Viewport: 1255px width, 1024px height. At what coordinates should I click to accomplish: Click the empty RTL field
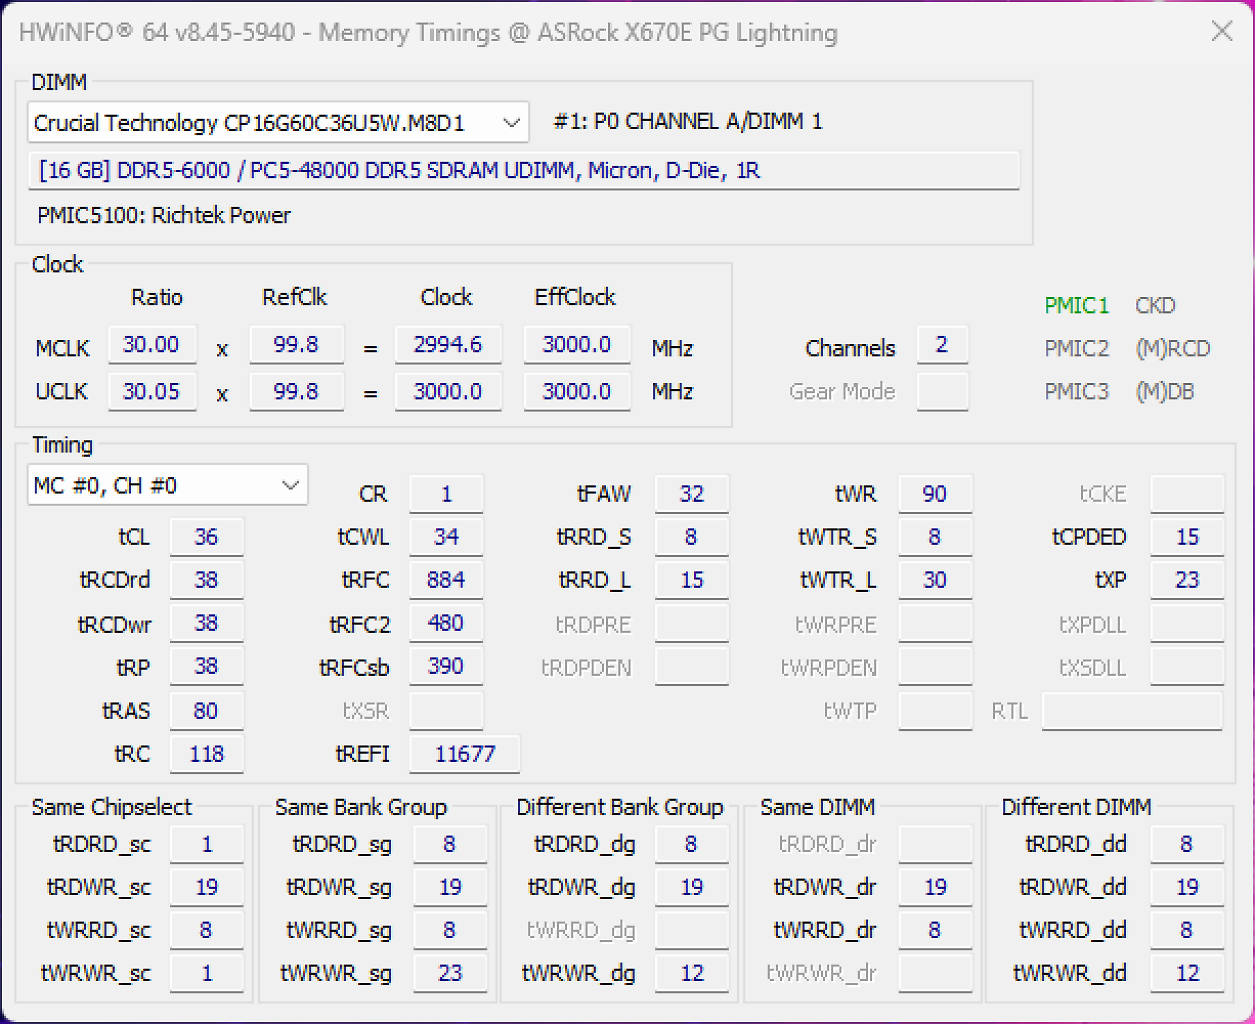(1132, 711)
